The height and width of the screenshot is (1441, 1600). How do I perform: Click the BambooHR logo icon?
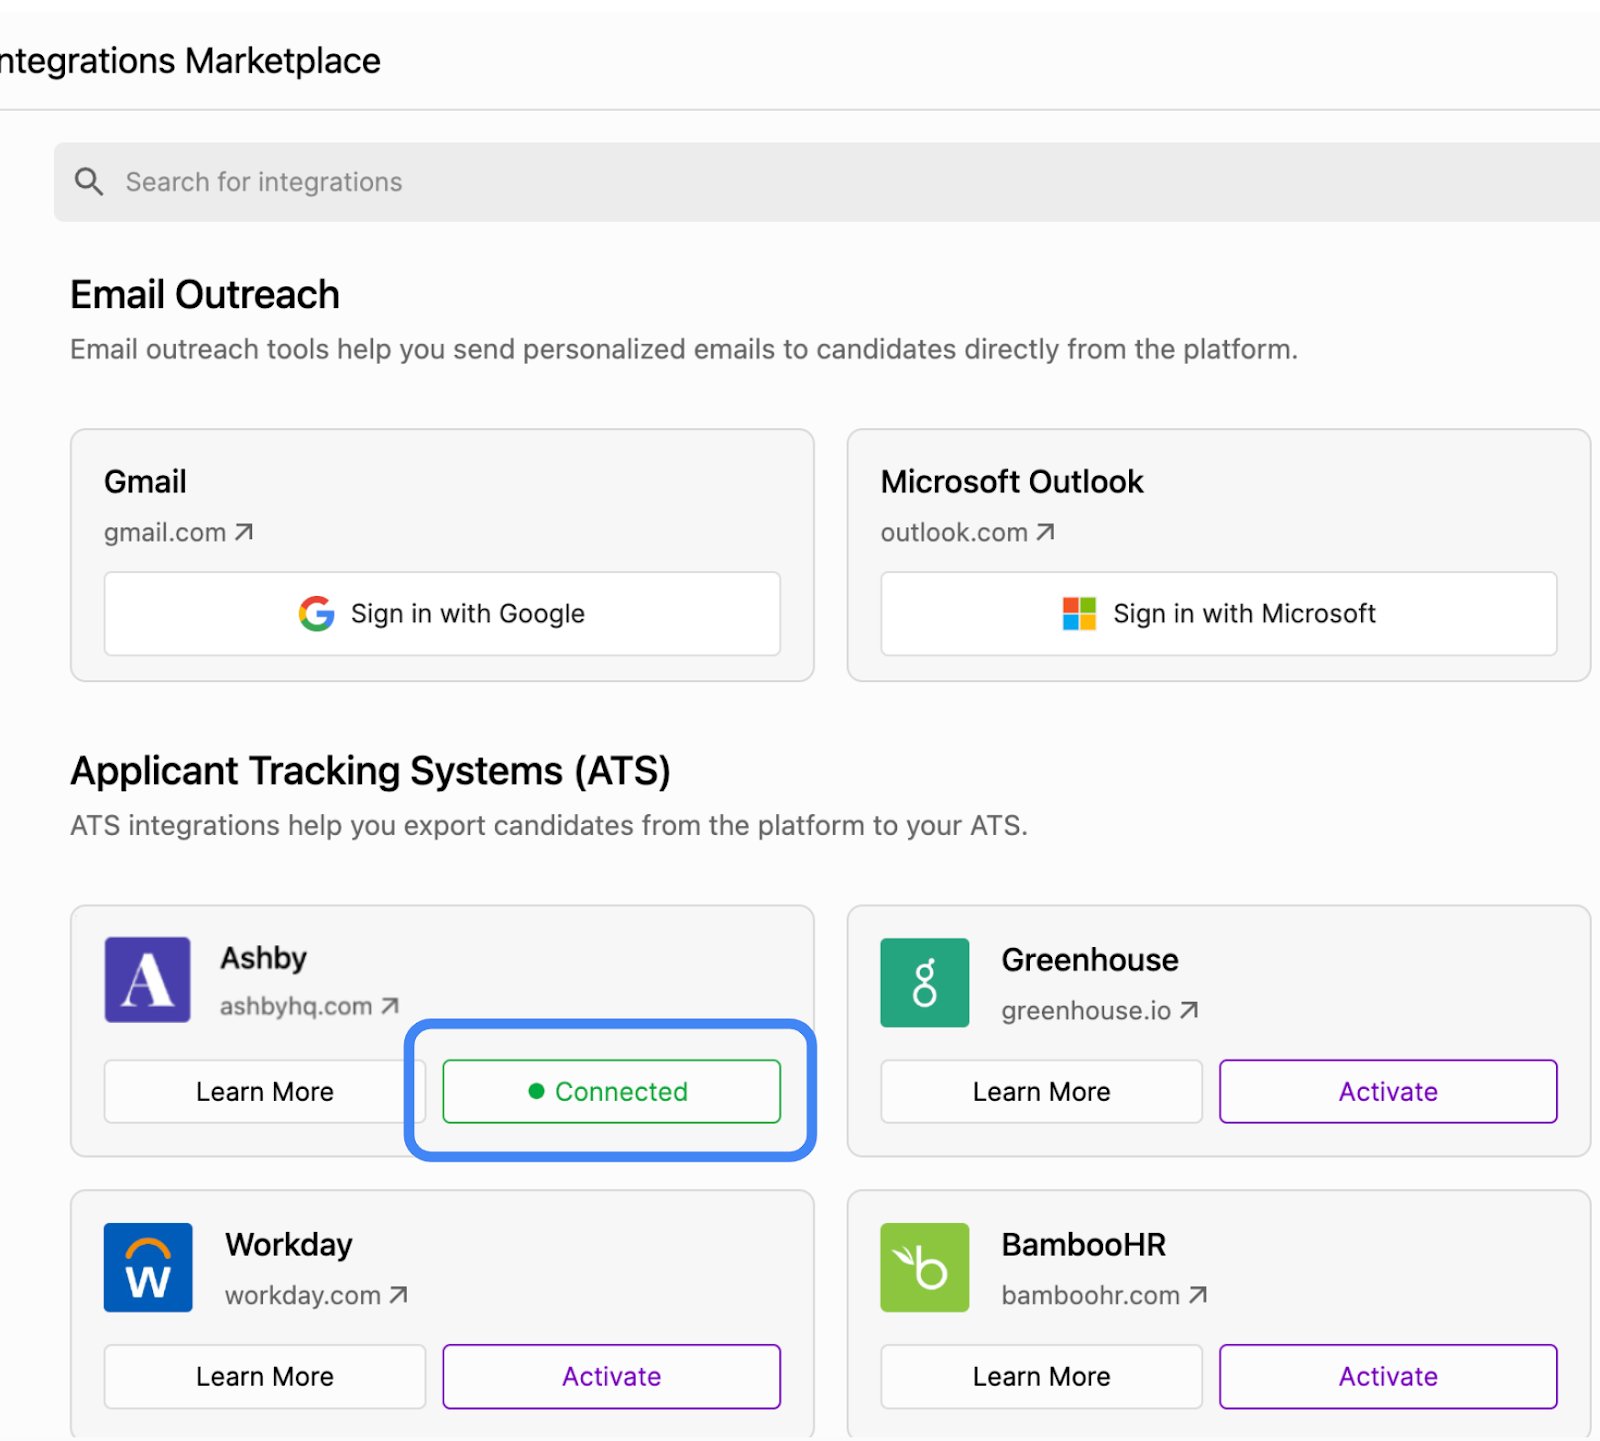pyautogui.click(x=925, y=1267)
